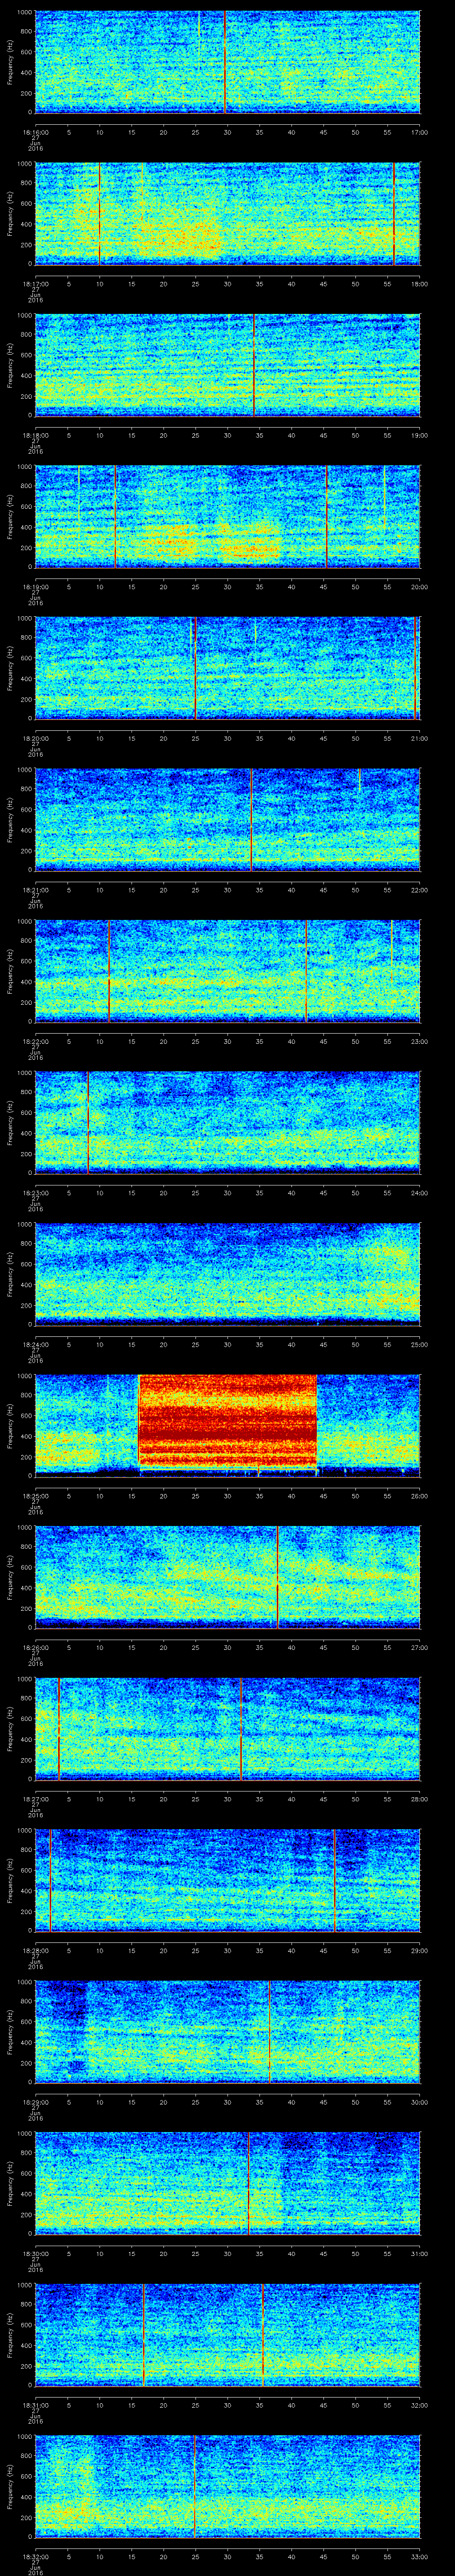Select the spectrogram panel starting at 18:31:00
This screenshot has height=2576, width=455.
(x=228, y=2336)
